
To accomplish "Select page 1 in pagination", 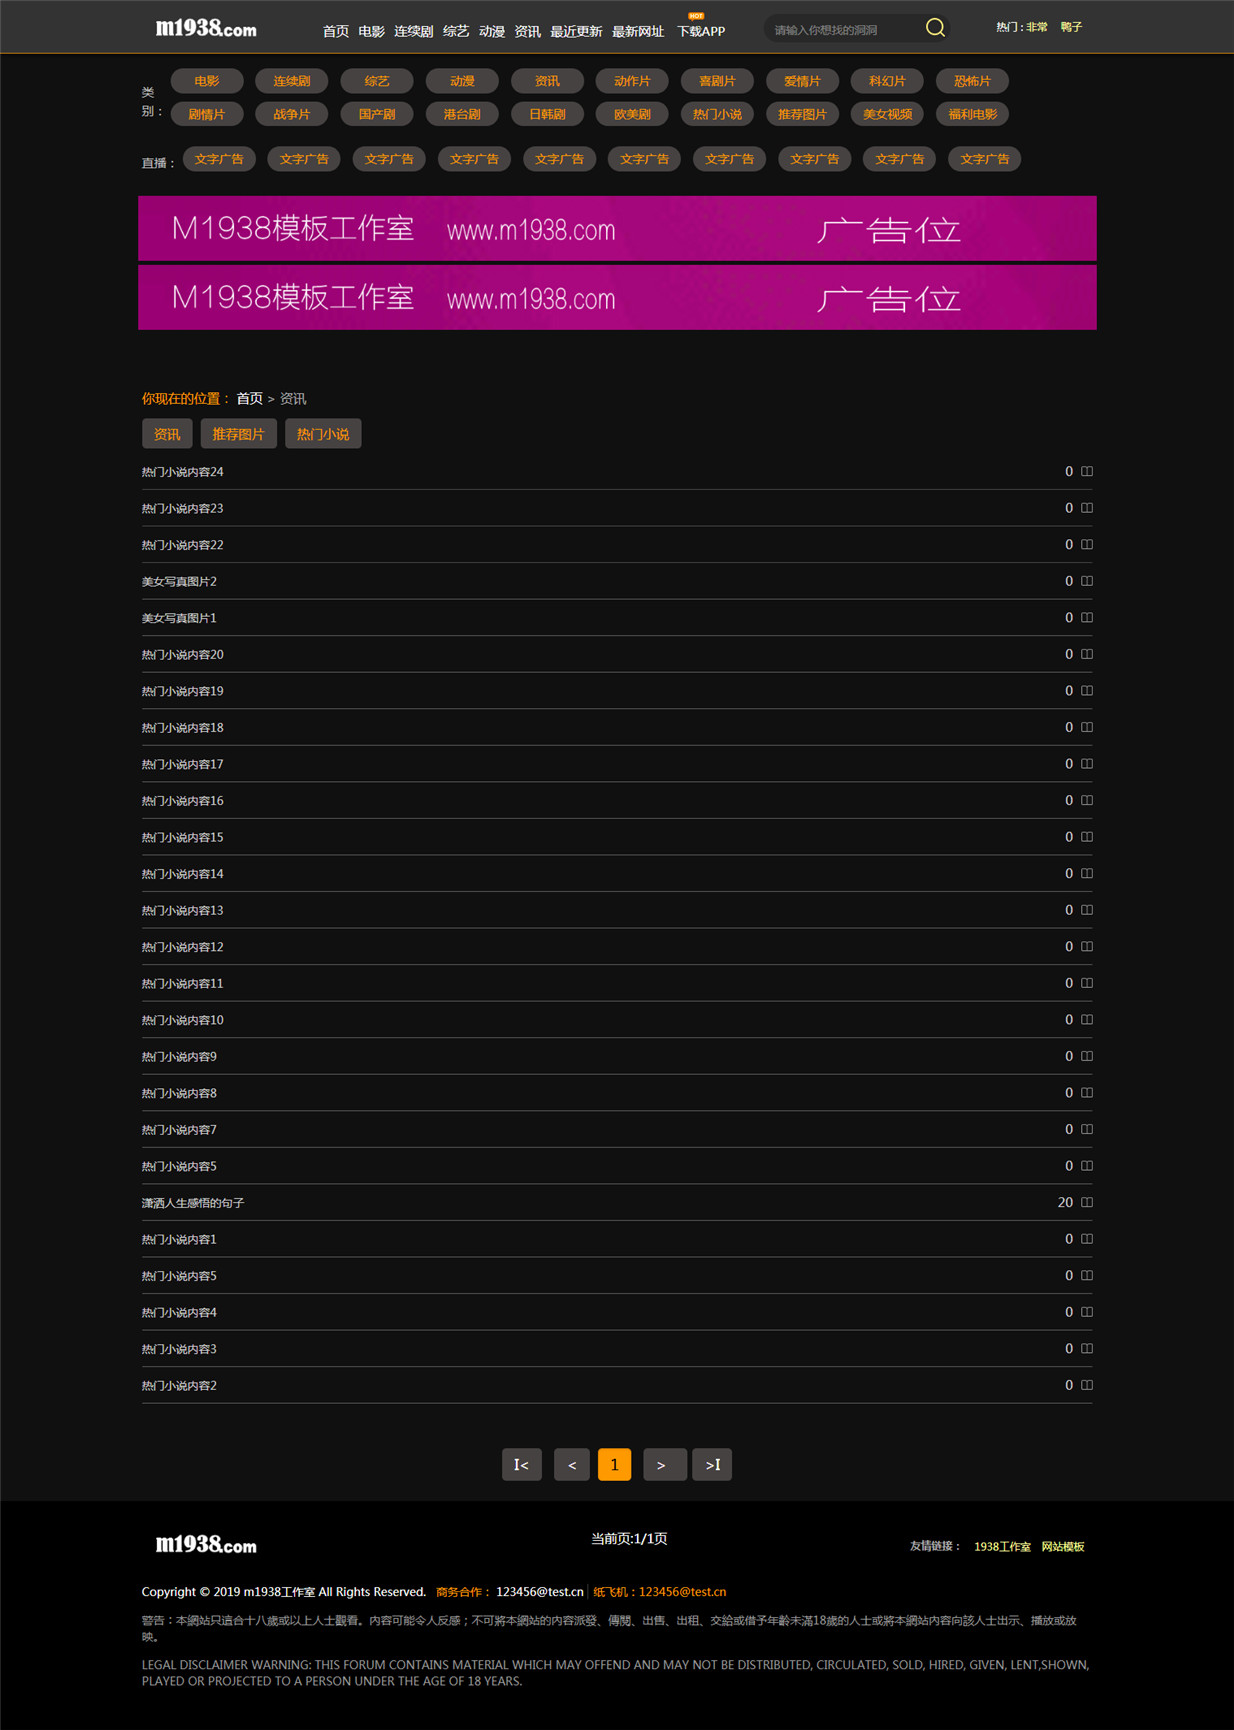I will point(614,1464).
